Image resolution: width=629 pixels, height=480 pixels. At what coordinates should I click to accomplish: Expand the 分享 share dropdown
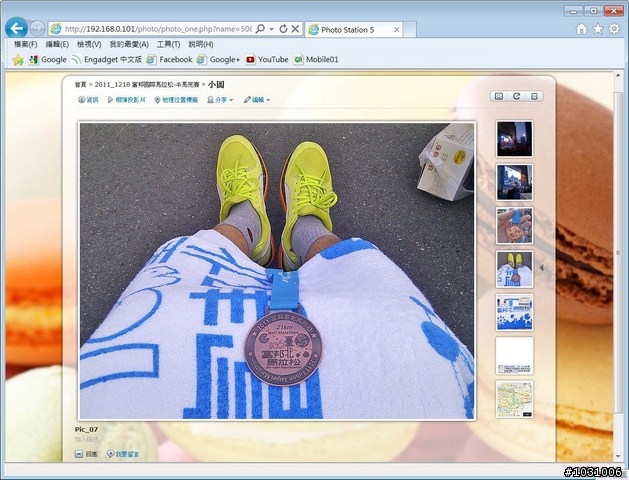point(220,100)
